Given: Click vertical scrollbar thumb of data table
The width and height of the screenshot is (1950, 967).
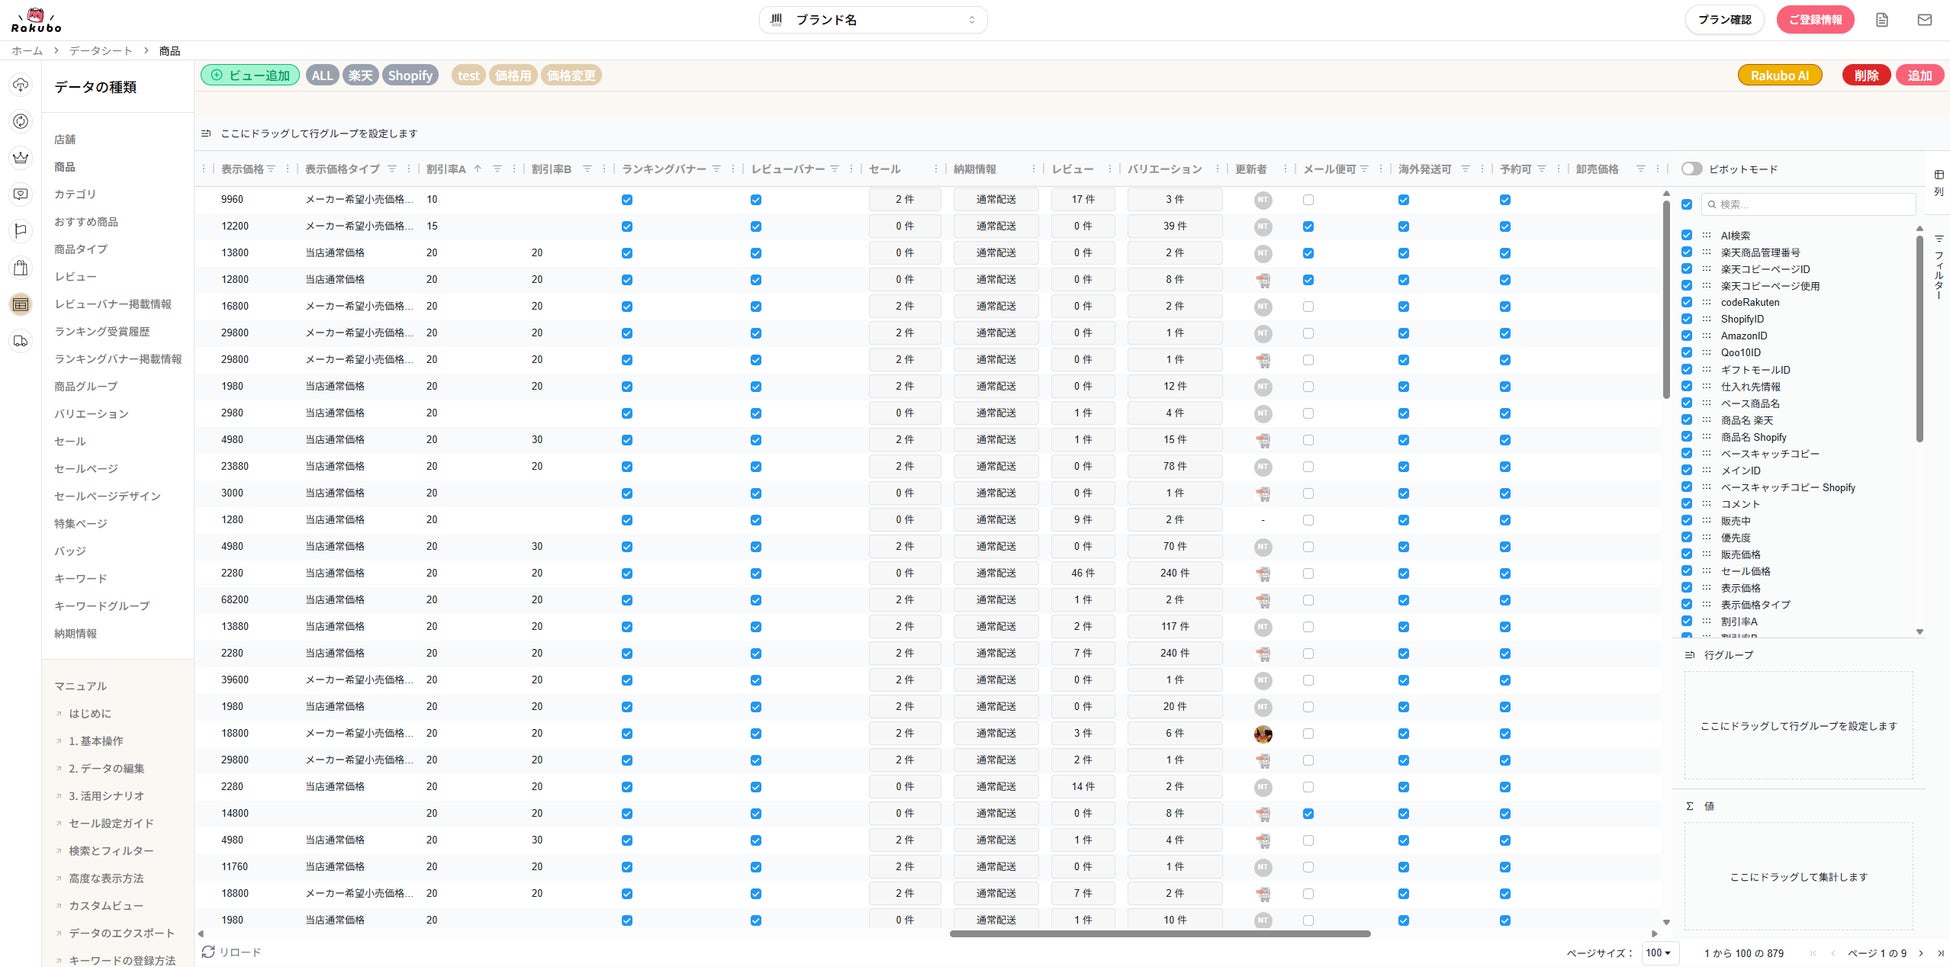Looking at the screenshot, I should 1666,298.
